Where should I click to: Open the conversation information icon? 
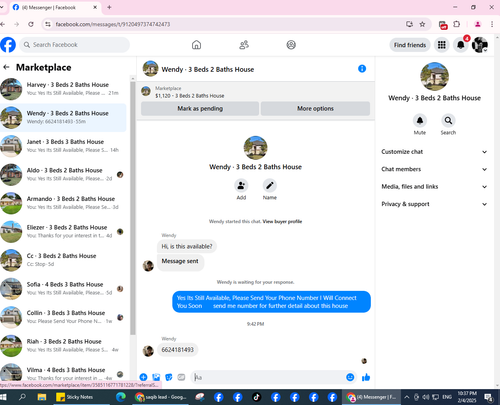click(362, 69)
